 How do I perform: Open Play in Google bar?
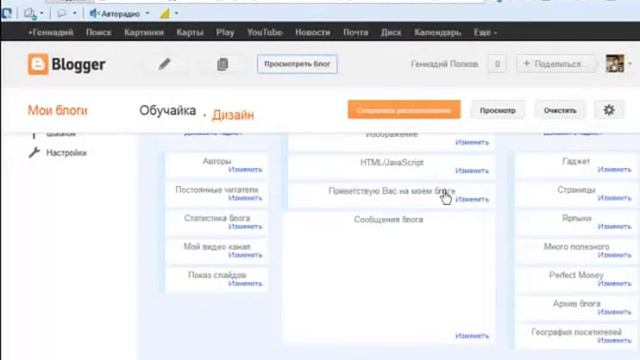(225, 33)
